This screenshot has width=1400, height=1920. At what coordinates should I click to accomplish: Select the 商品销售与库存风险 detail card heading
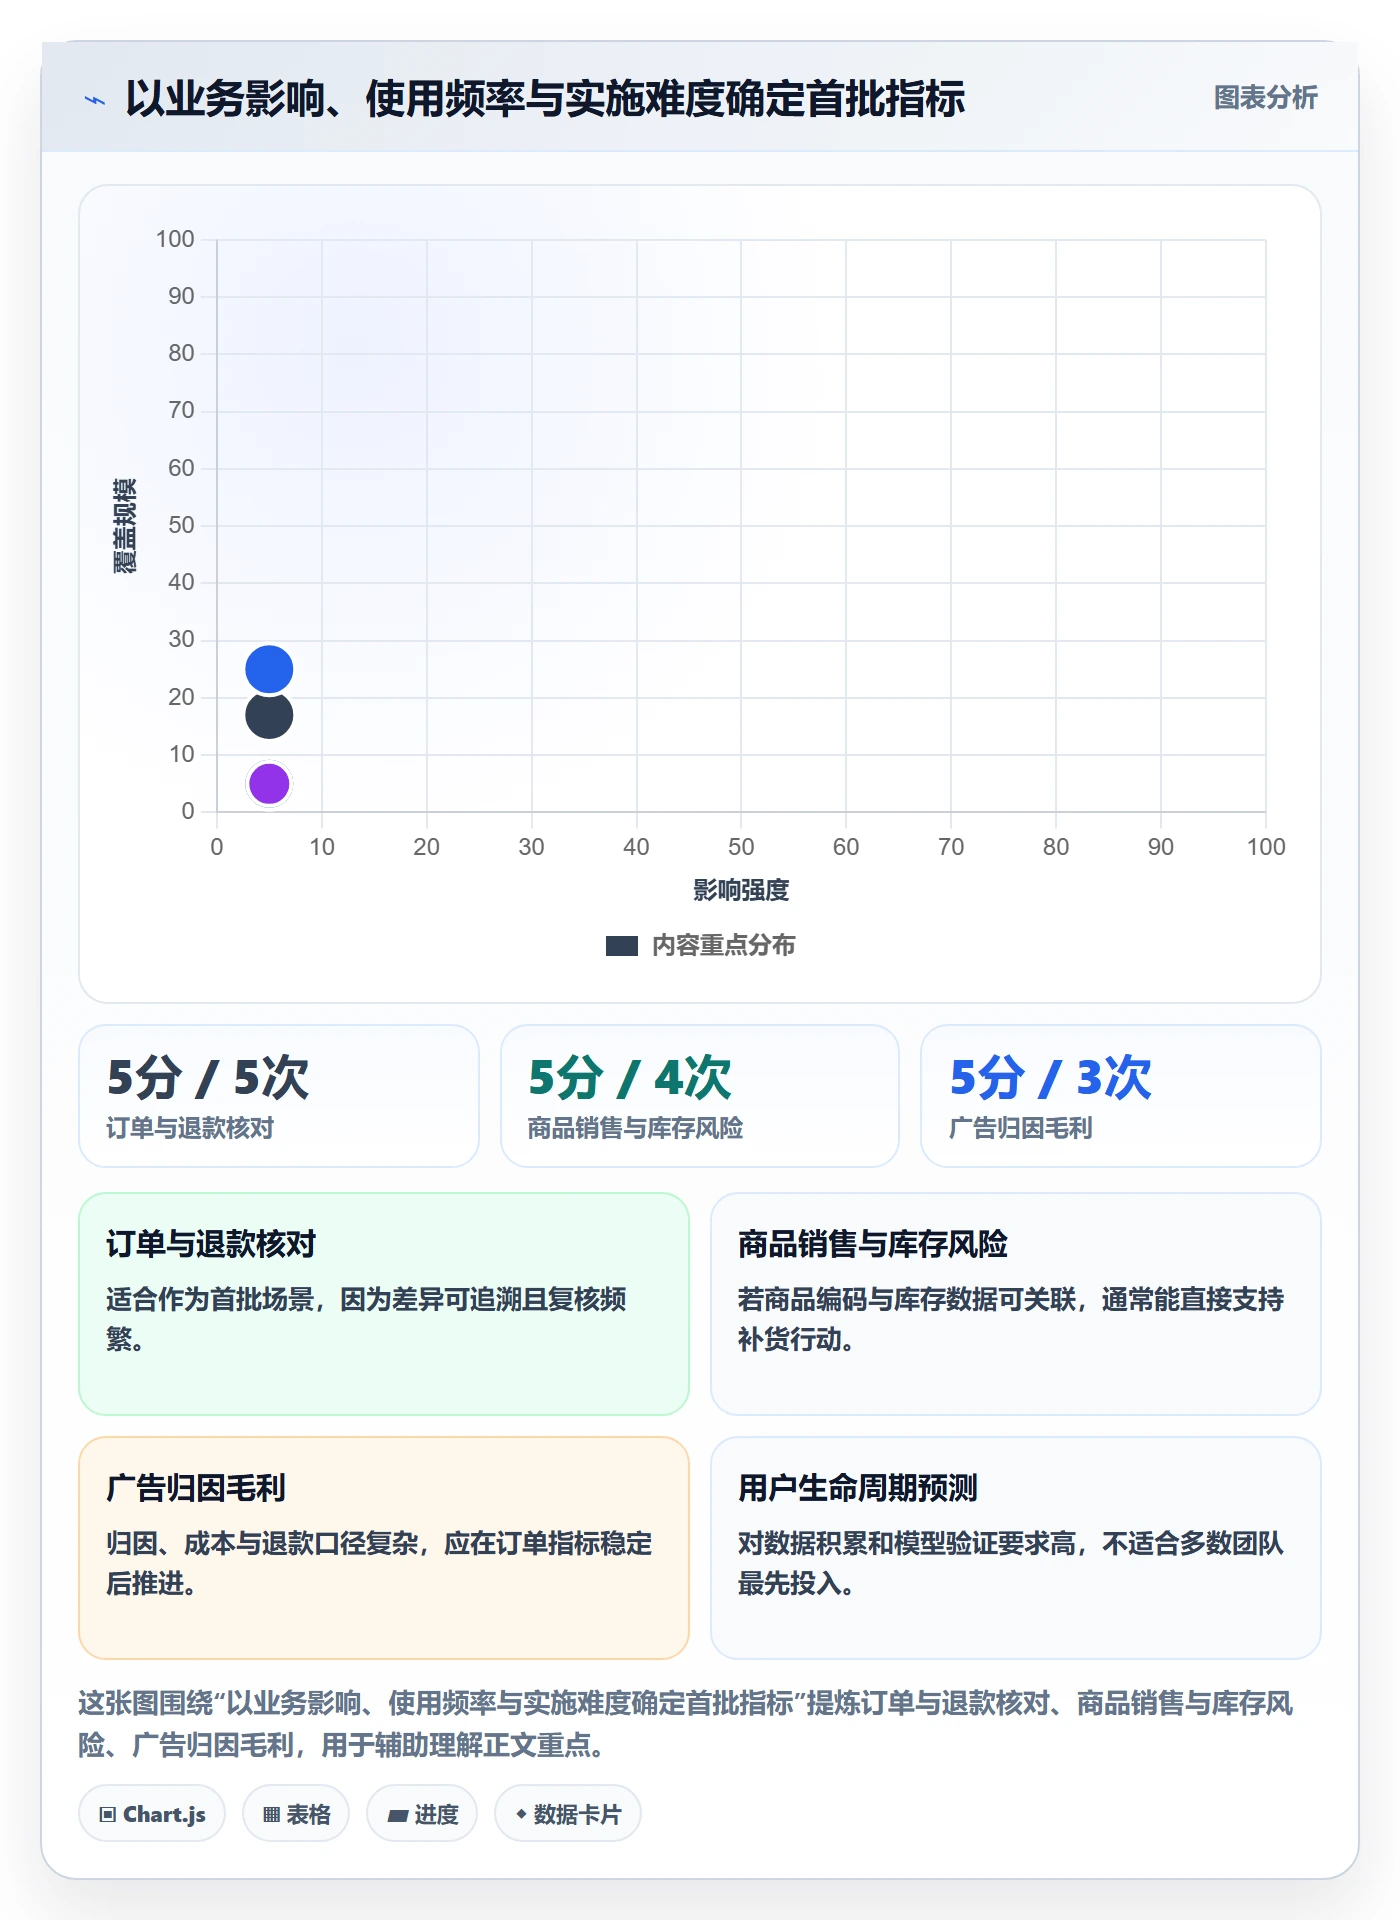872,1244
